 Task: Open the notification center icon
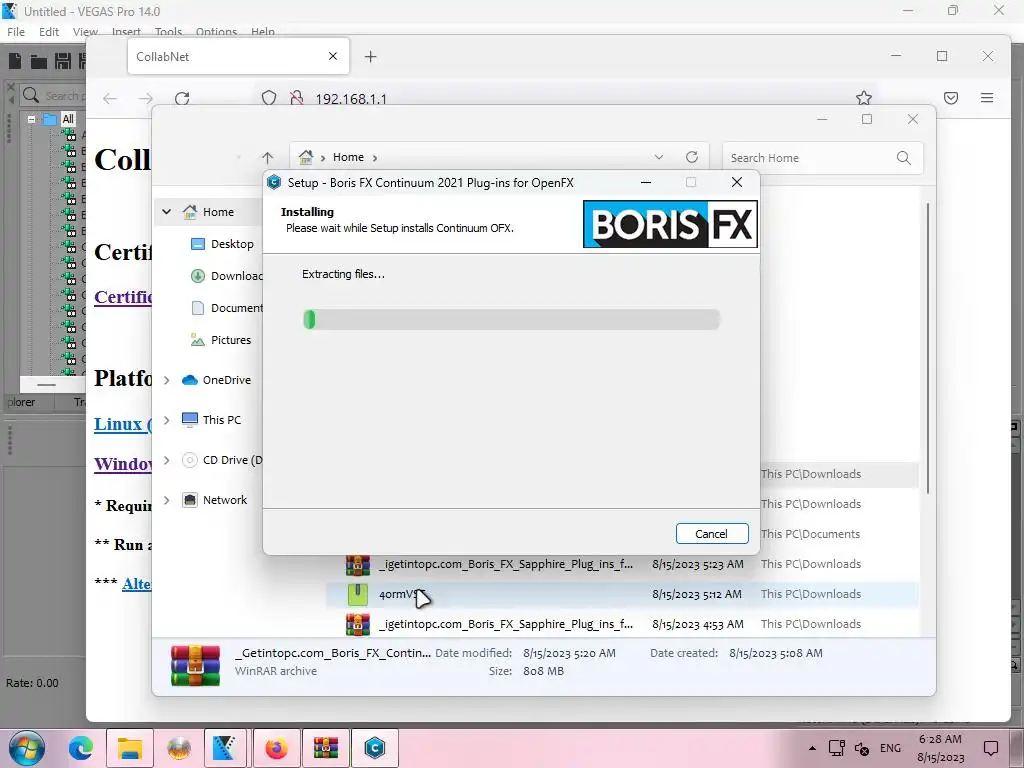[991, 748]
